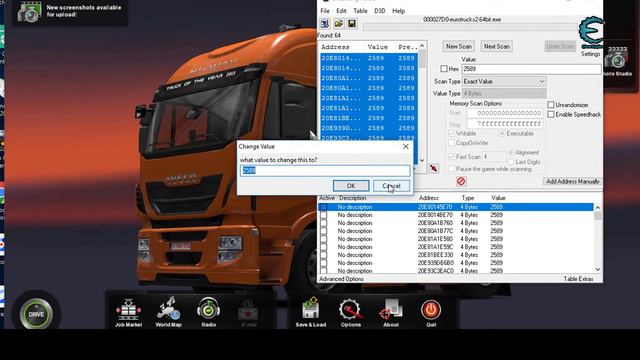The image size is (640, 360).
Task: Click Add Address Manually button
Action: pos(573,182)
